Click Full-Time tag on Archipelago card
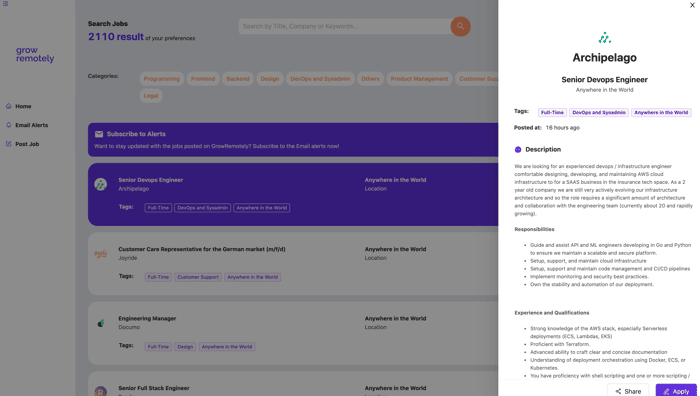Image resolution: width=700 pixels, height=396 pixels. click(158, 208)
